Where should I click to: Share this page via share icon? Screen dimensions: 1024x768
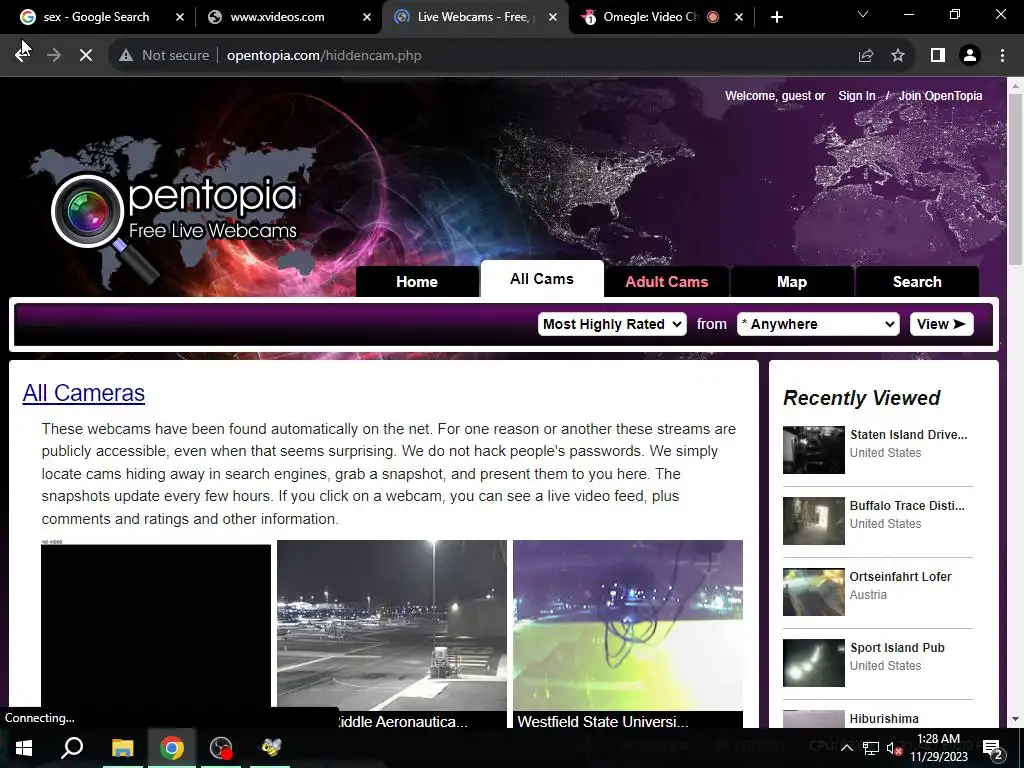(x=866, y=56)
